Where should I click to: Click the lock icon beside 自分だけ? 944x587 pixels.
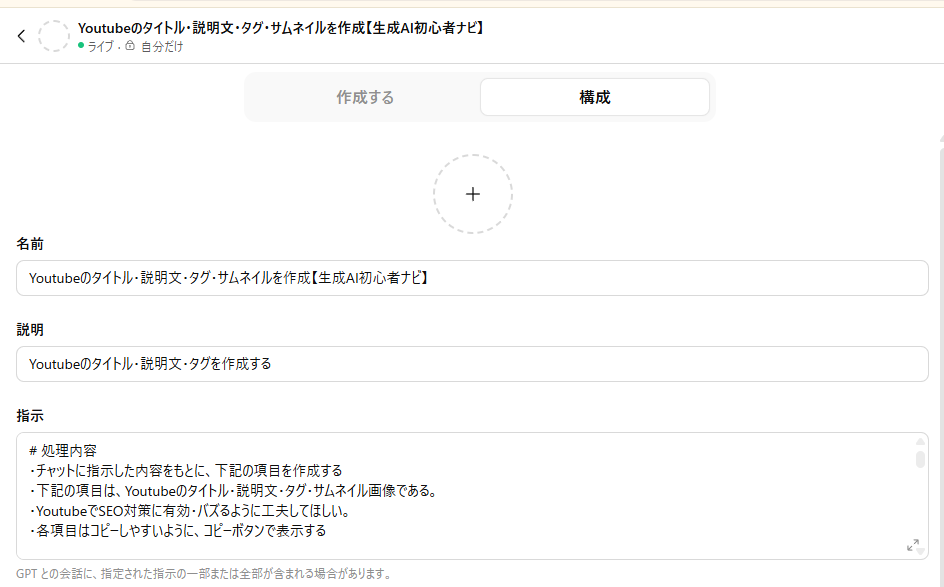(x=130, y=46)
